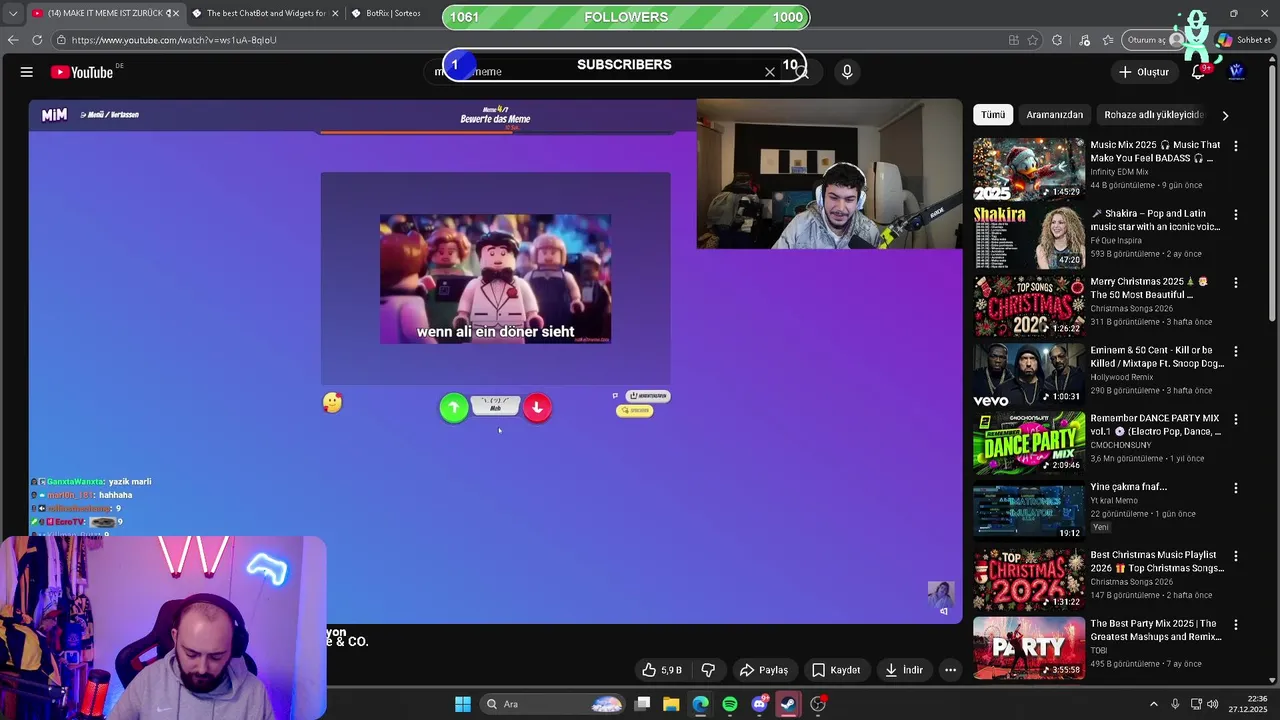
Task: Click the Yt kral Memo channel name
Action: tap(1114, 501)
